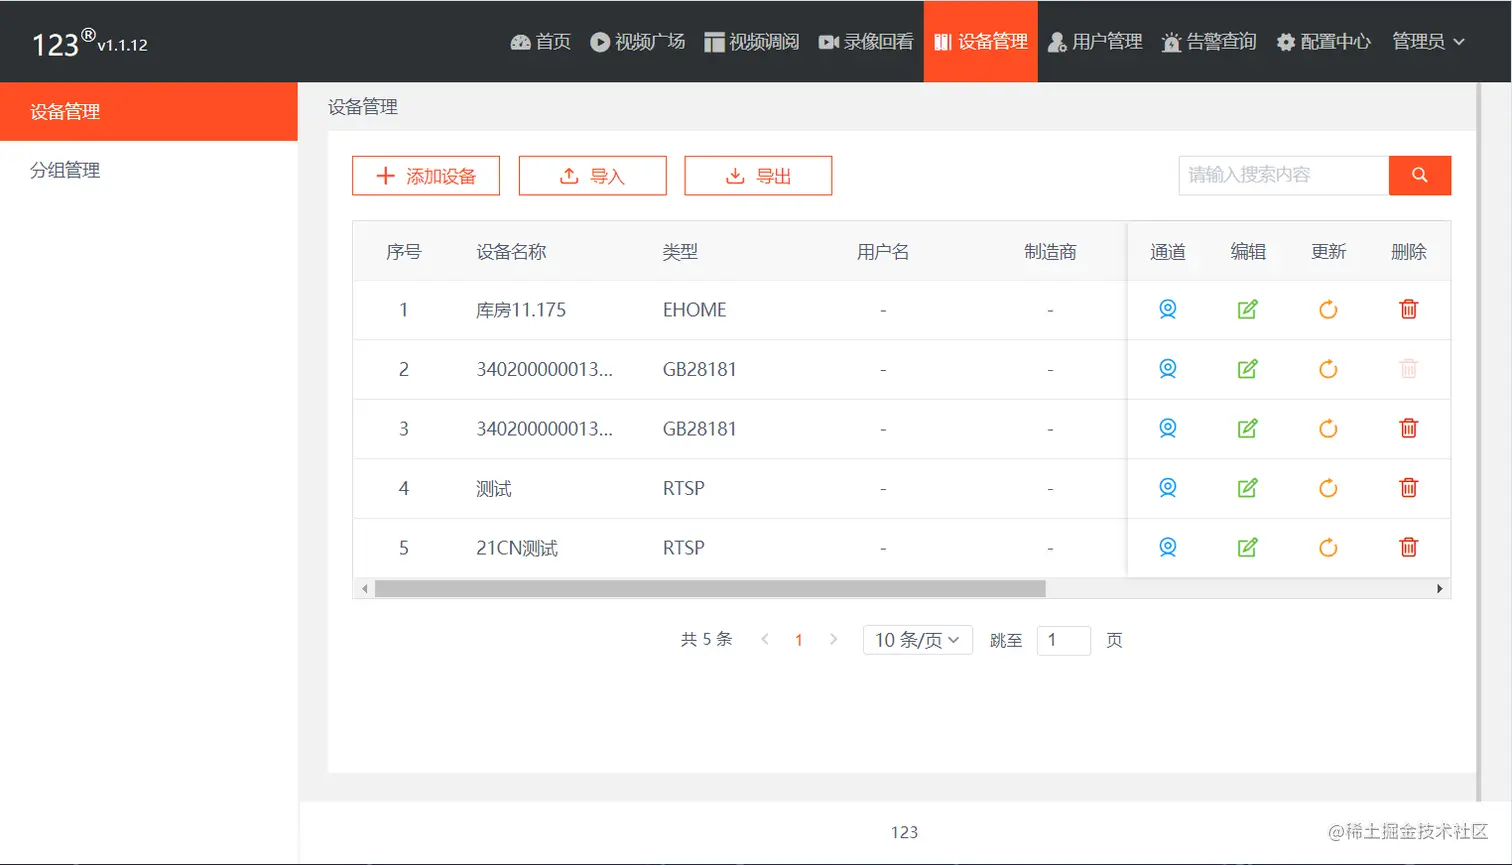Open channel view for 测试 device
1512x865 pixels.
click(1167, 488)
